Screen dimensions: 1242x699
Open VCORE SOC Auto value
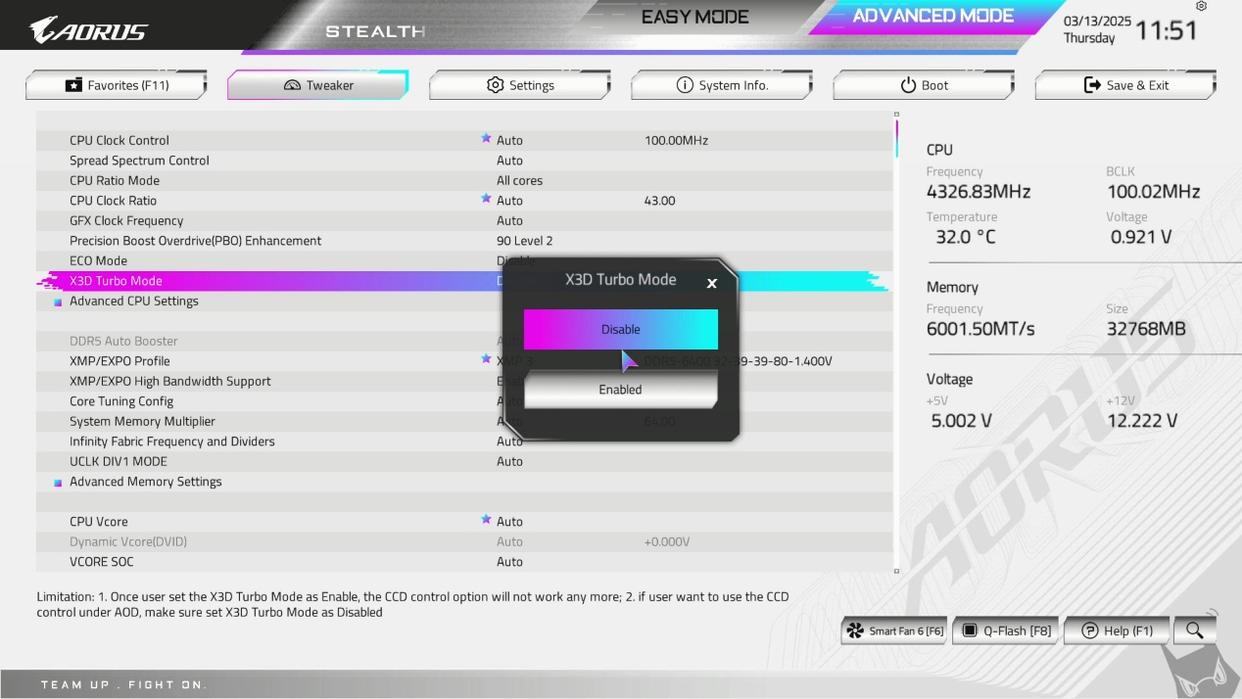click(510, 562)
